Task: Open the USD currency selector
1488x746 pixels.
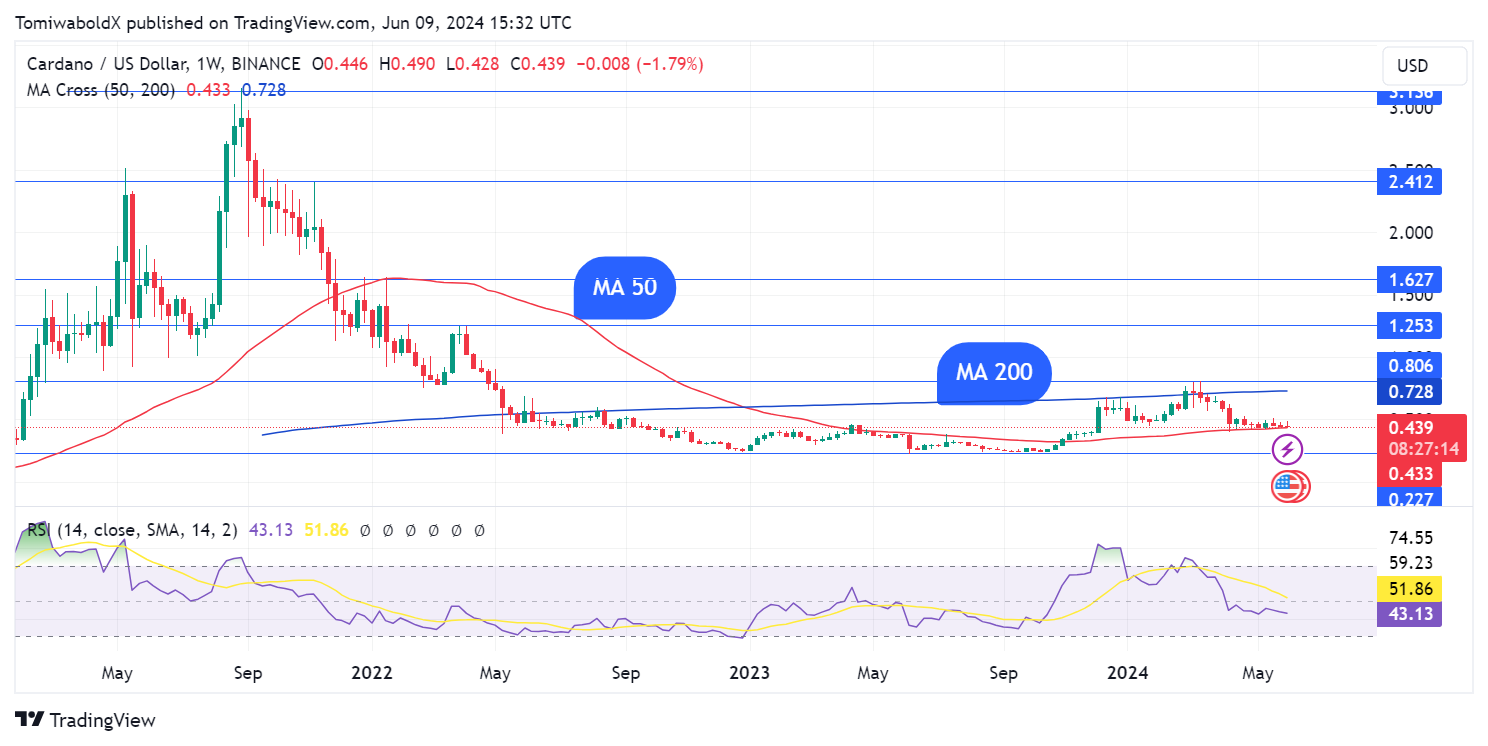Action: (1425, 66)
